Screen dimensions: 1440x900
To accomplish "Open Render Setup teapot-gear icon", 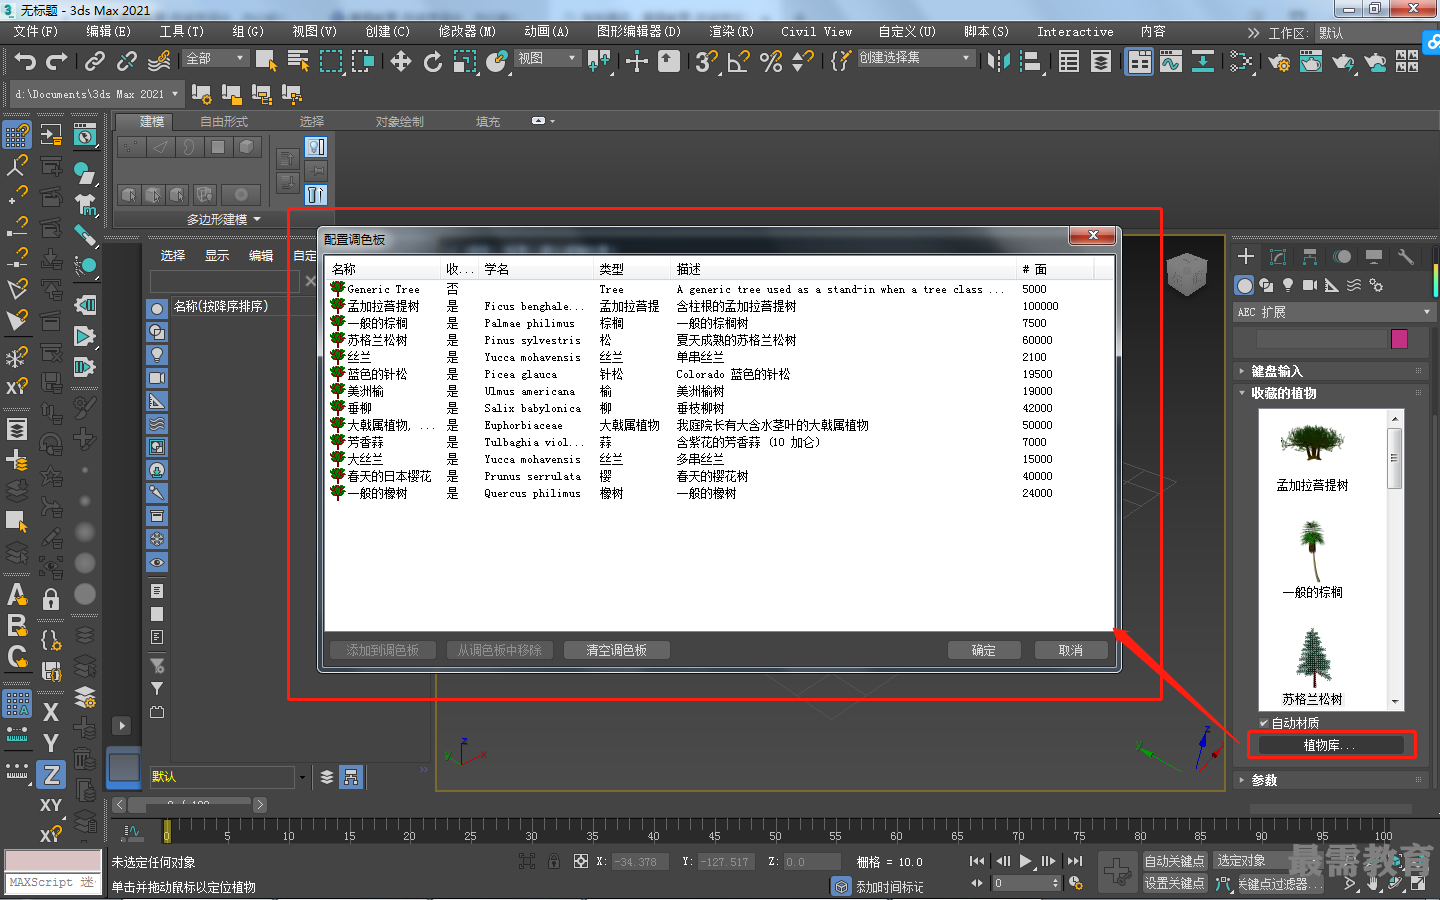I will 1279,62.
